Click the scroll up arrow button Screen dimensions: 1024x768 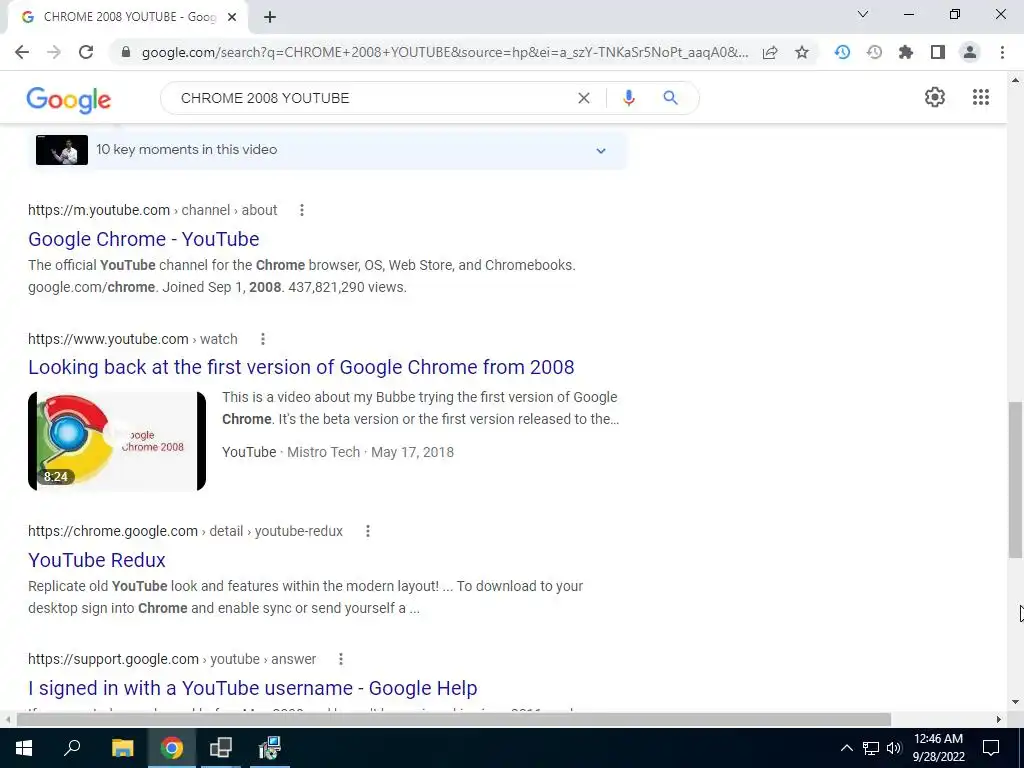1016,80
